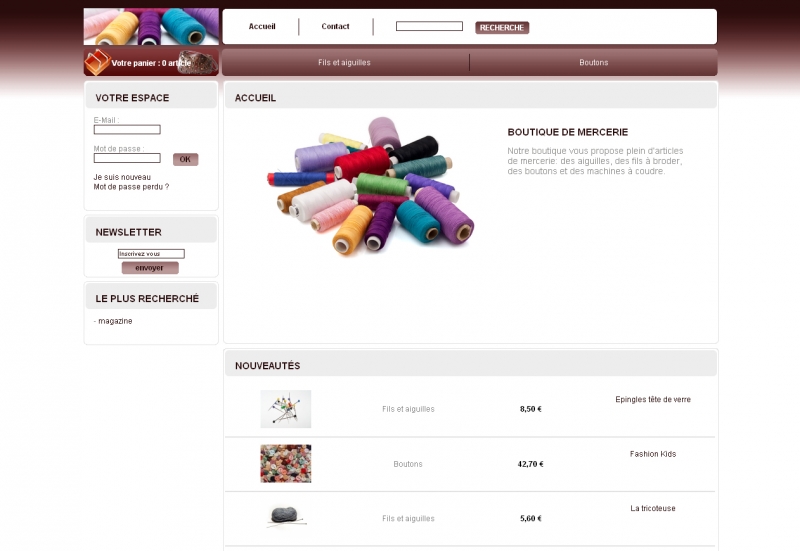
Task: Select the Boutons category tab
Action: tap(593, 62)
